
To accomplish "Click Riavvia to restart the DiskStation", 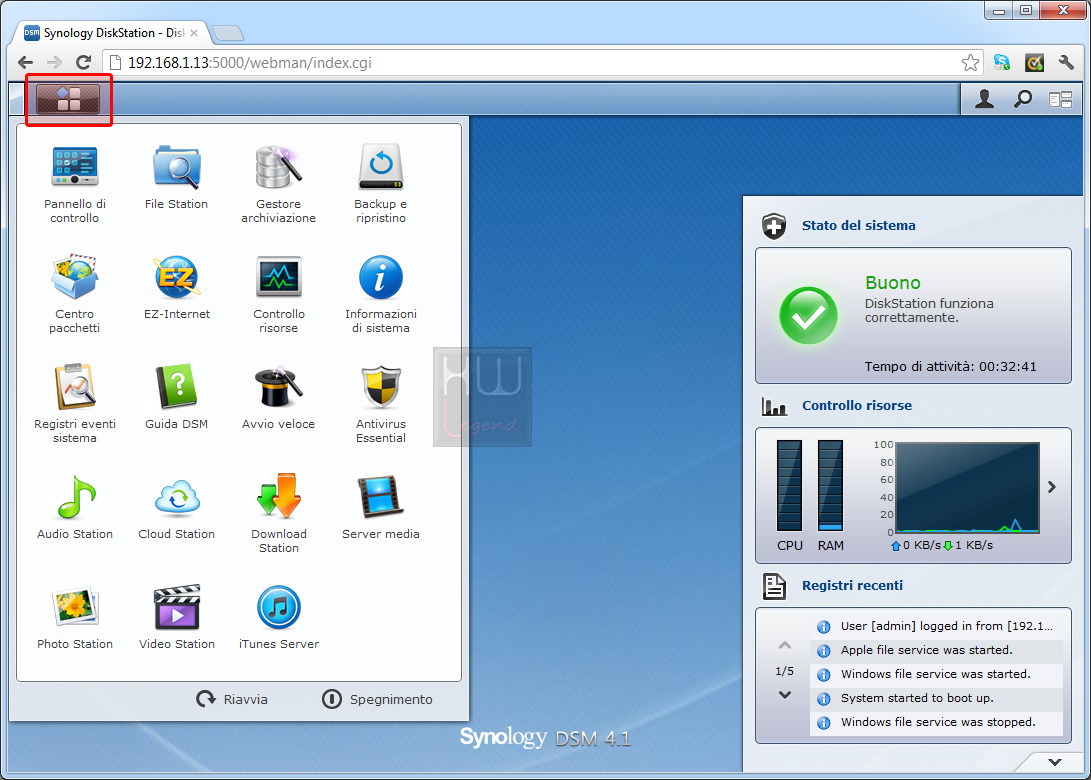I will pyautogui.click(x=232, y=699).
